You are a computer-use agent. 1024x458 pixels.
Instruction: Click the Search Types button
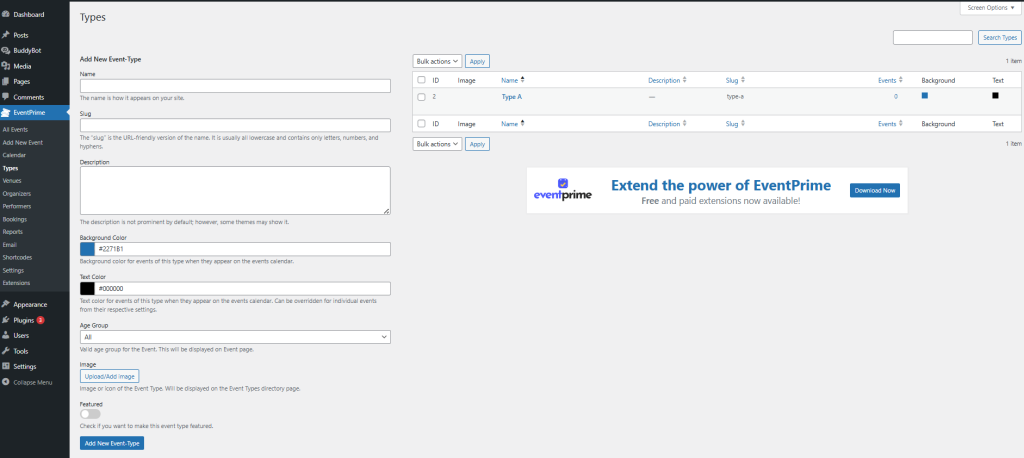pos(1000,38)
